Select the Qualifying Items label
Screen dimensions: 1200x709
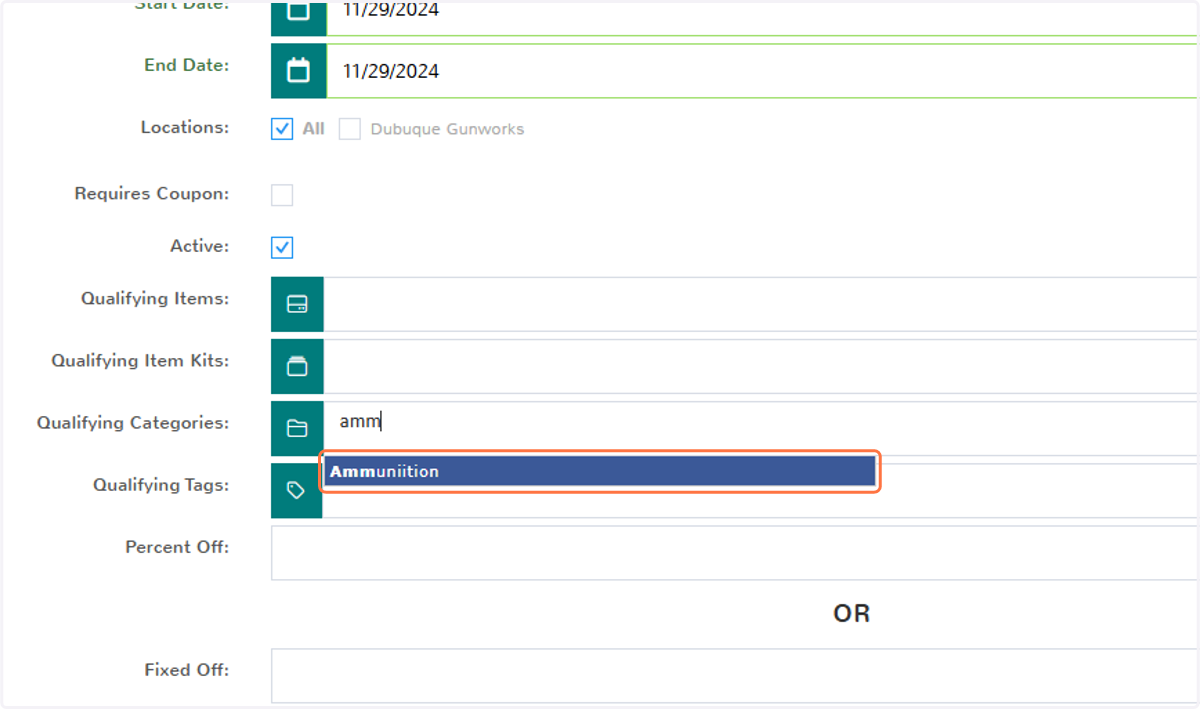(x=155, y=298)
